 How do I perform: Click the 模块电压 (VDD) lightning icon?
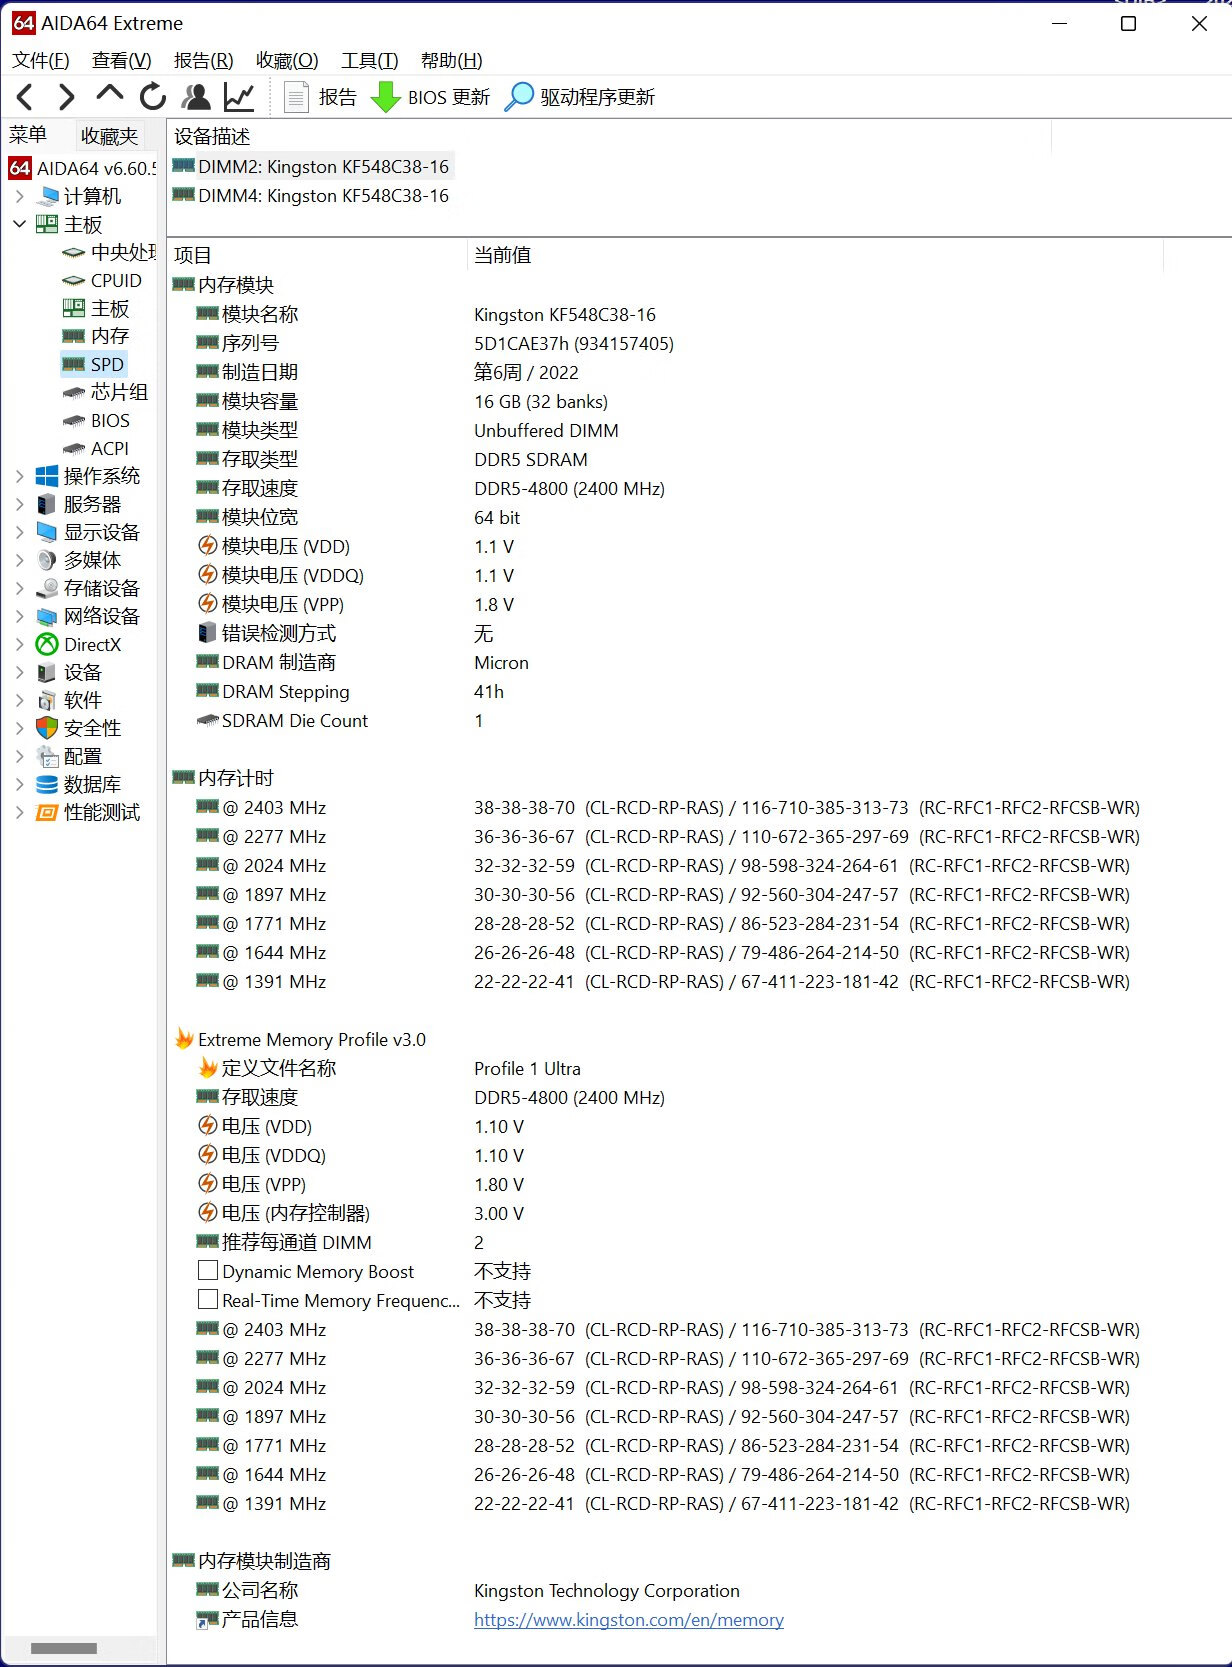207,545
